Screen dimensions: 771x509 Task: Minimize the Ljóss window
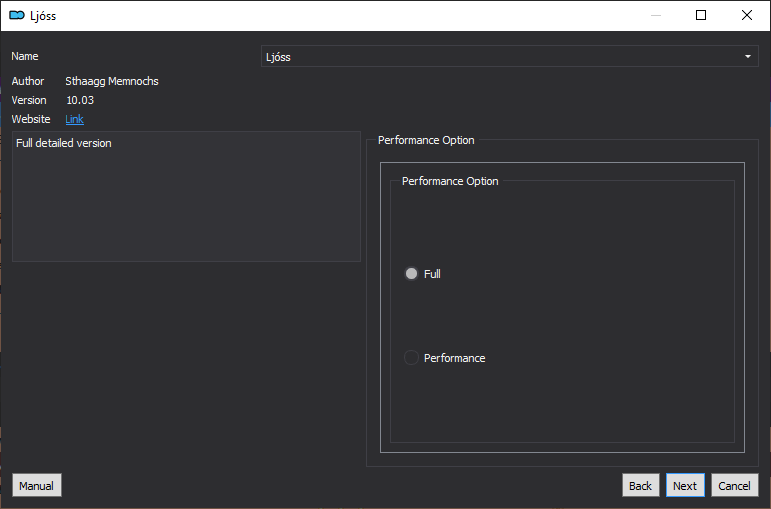(x=656, y=15)
